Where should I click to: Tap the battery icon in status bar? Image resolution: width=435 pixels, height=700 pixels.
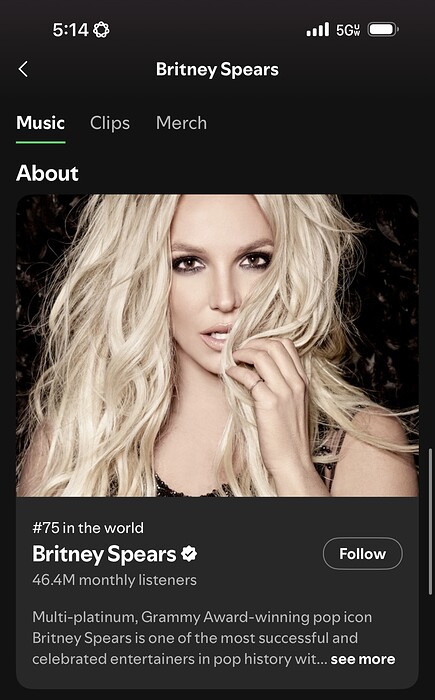pyautogui.click(x=383, y=29)
